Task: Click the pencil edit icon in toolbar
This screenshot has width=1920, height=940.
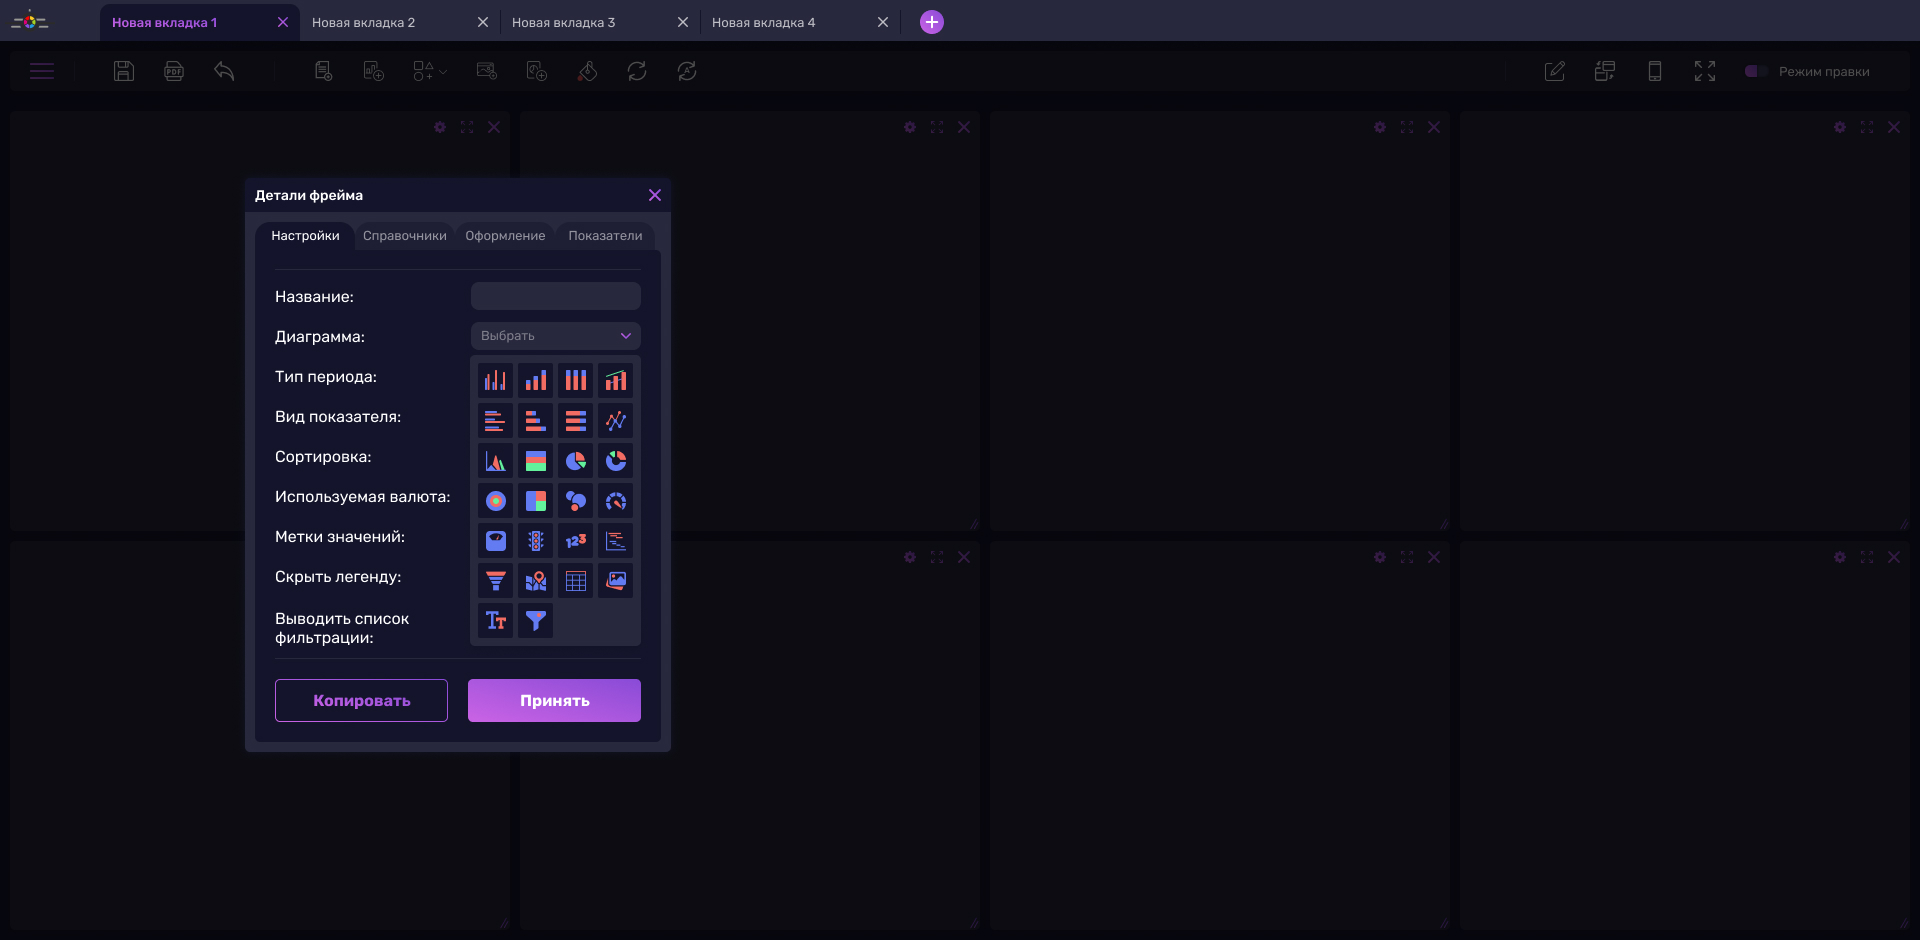Action: coord(1555,71)
